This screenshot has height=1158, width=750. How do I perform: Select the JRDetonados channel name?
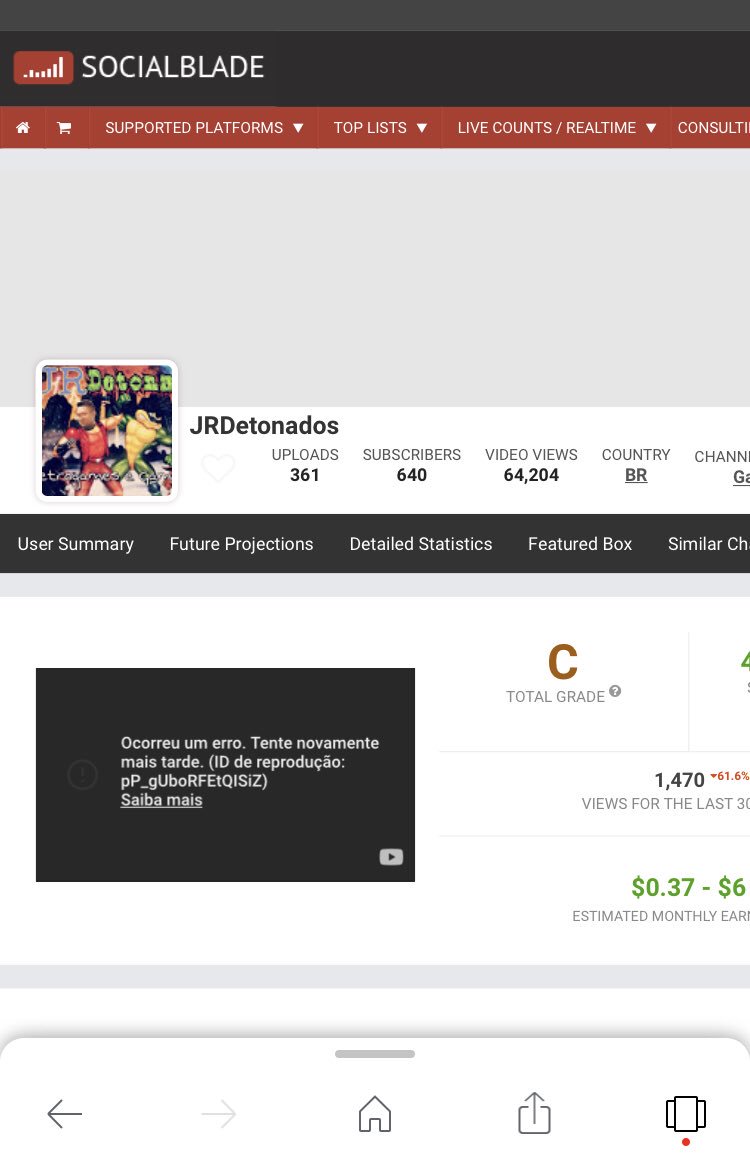(x=264, y=425)
